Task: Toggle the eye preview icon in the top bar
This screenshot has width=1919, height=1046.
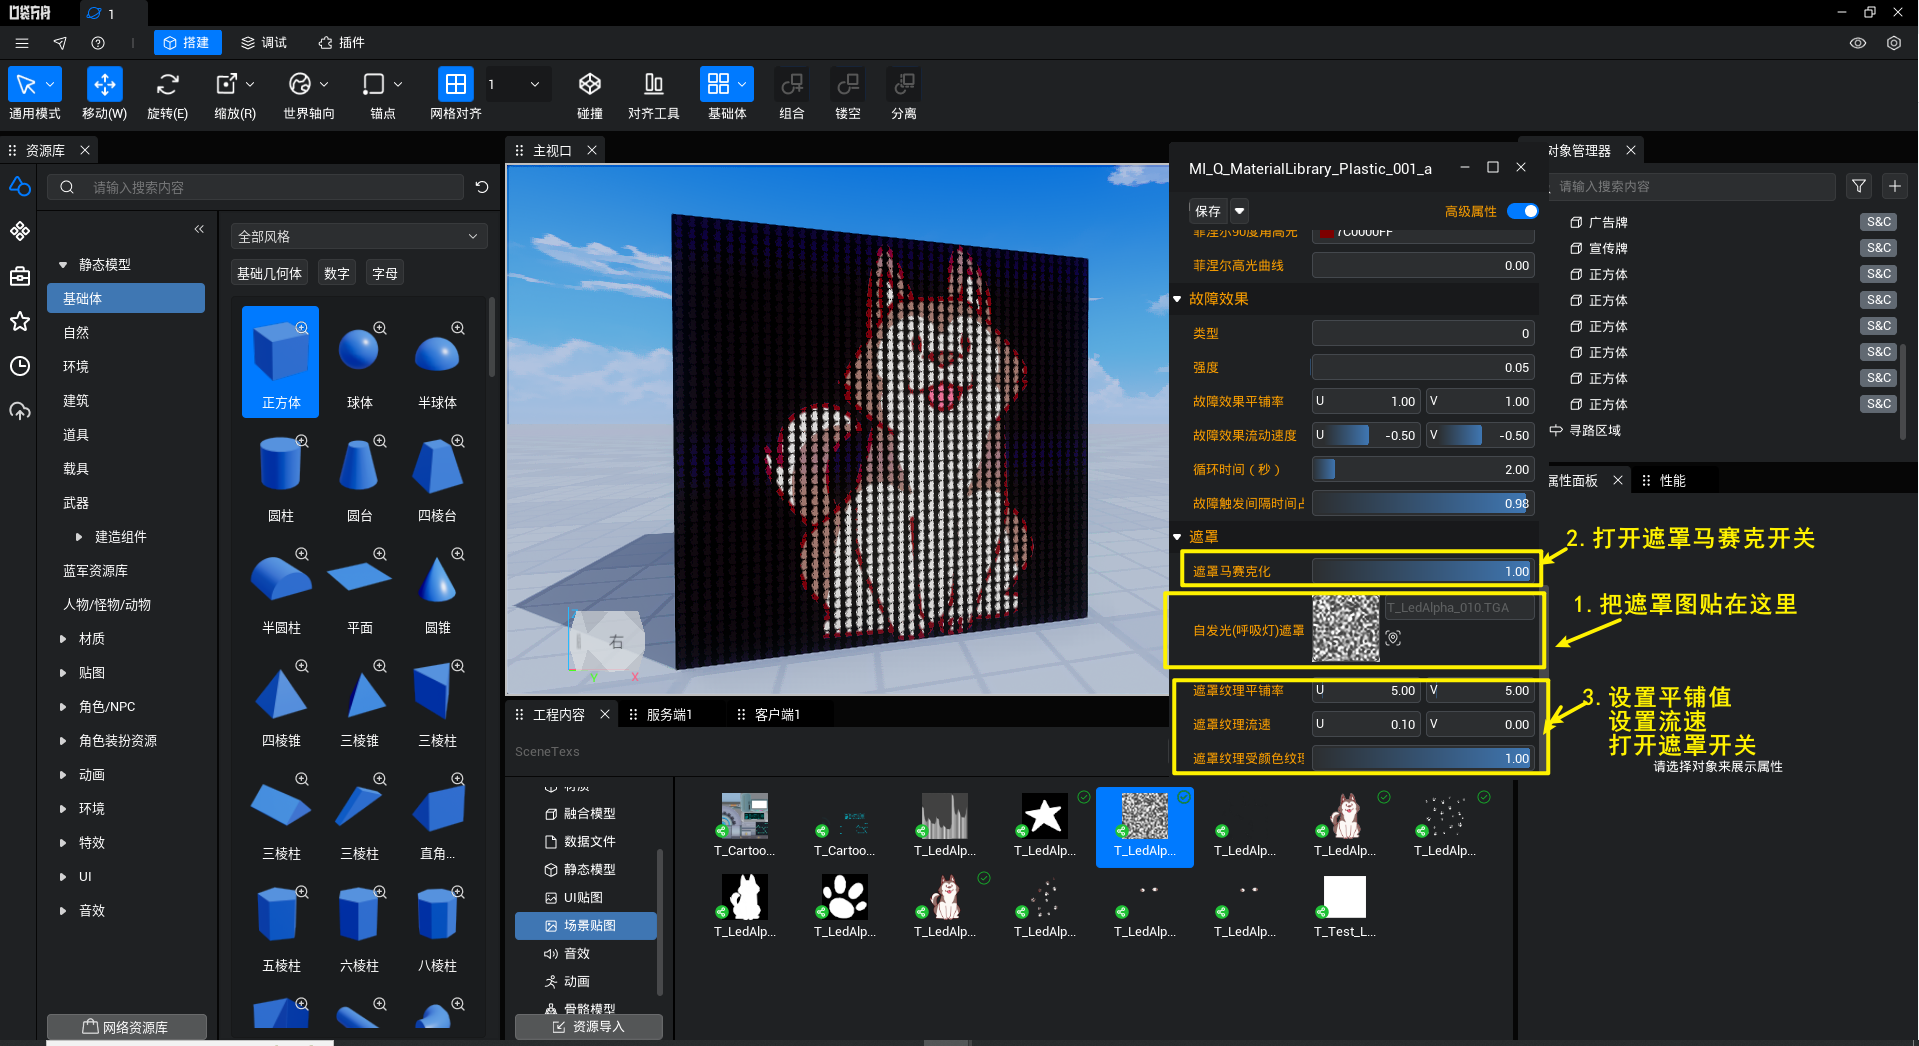Action: [x=1858, y=43]
